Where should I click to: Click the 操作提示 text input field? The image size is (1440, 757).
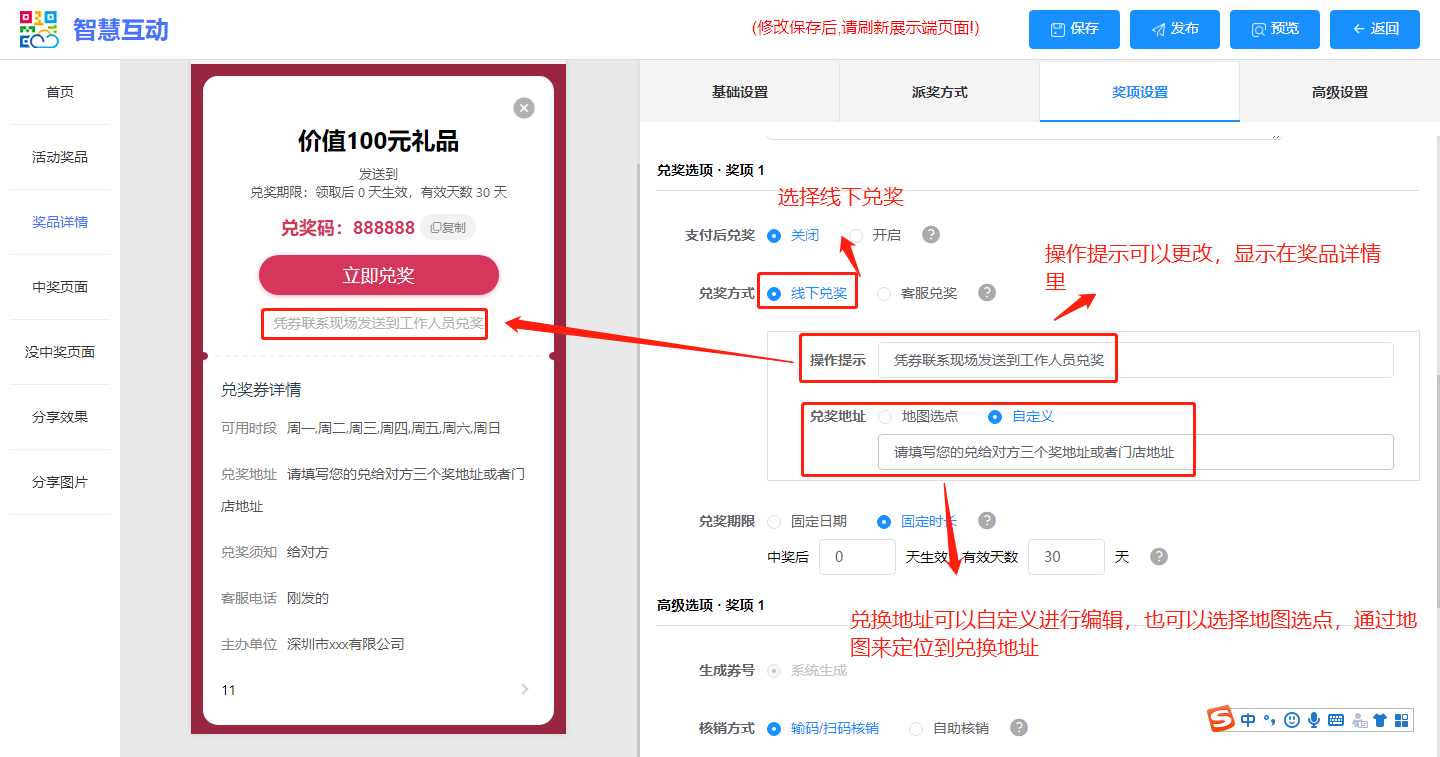pos(1135,360)
